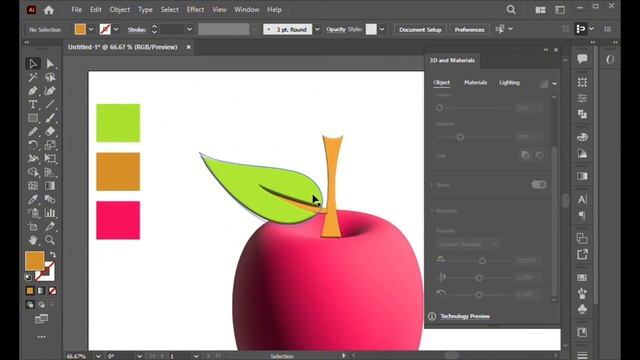The image size is (640, 360).
Task: Select the Rotate tool
Action: pyautogui.click(x=33, y=145)
